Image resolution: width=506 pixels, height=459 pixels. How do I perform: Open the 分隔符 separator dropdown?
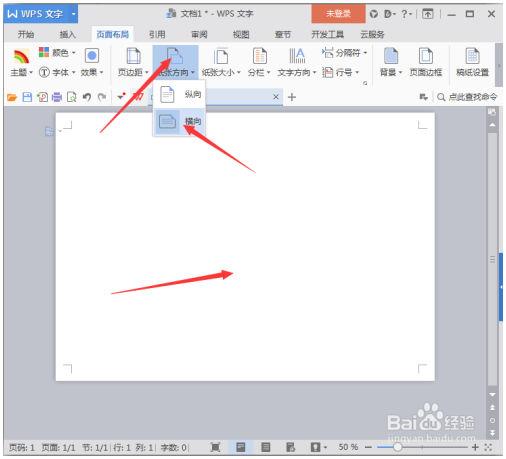(344, 53)
